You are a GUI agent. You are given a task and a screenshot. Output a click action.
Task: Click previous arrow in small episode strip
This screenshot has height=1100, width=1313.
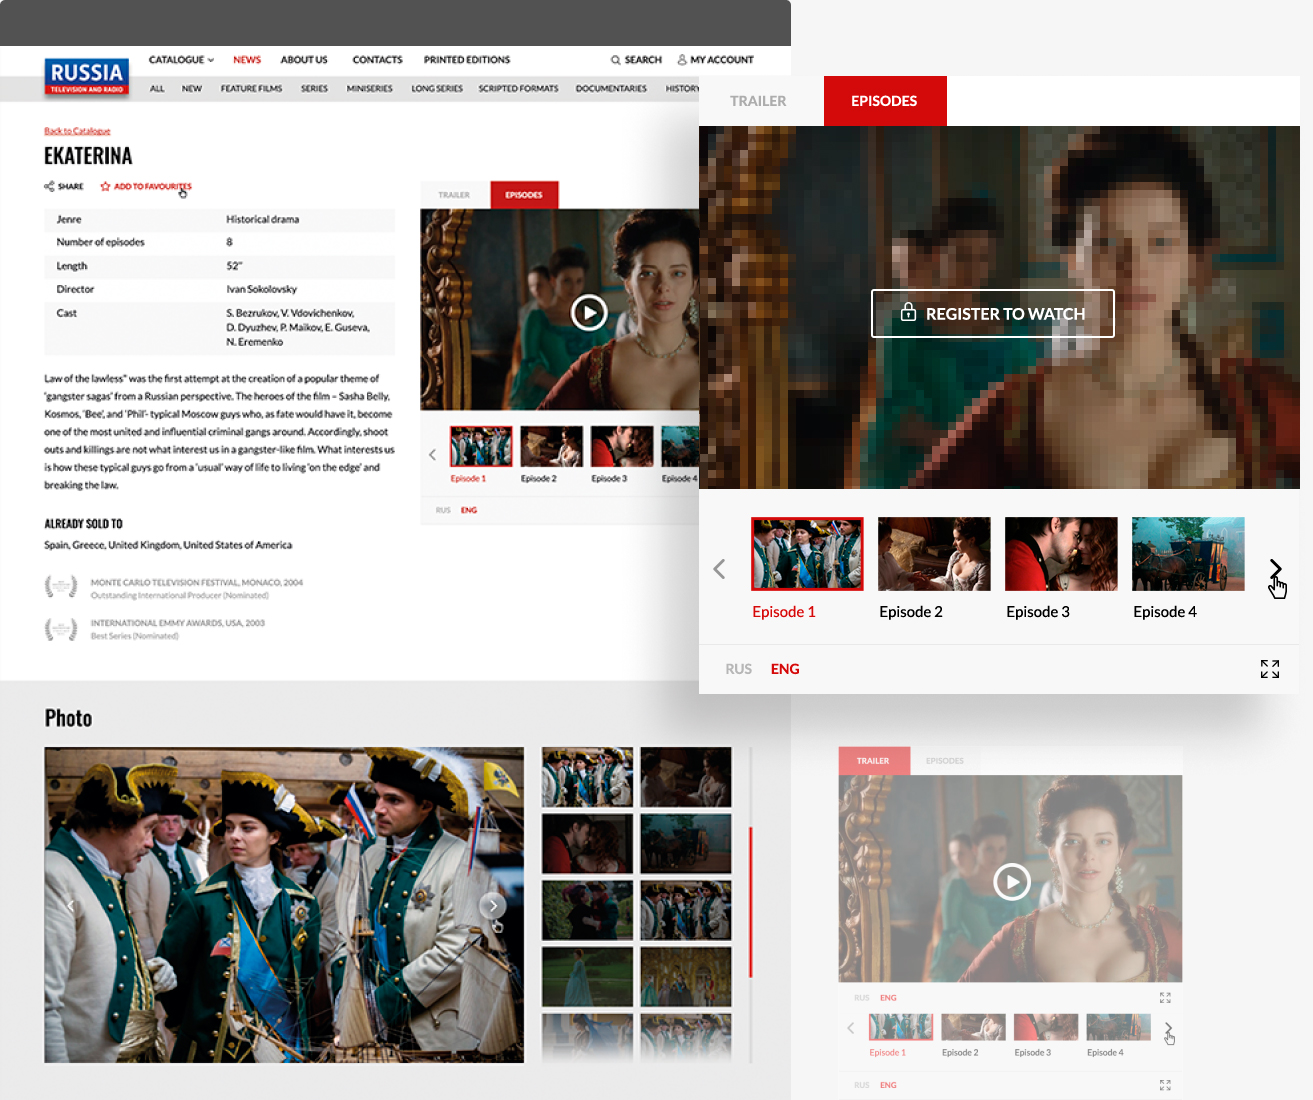[432, 455]
